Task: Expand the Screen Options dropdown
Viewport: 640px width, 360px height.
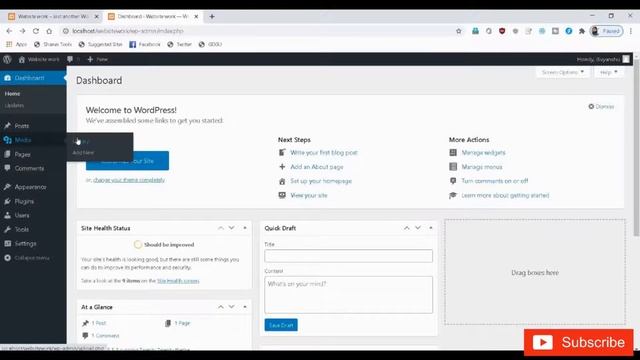Action: [563, 72]
